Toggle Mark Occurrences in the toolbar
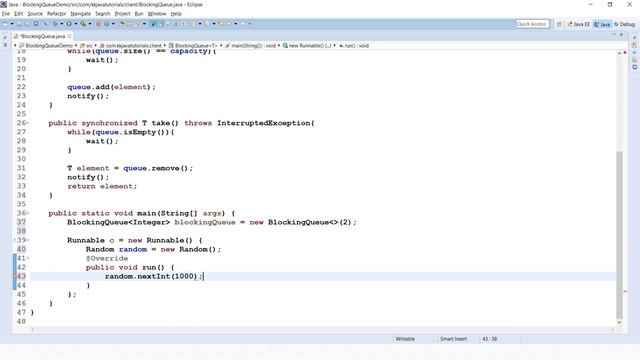640x360 pixels. click(153, 24)
